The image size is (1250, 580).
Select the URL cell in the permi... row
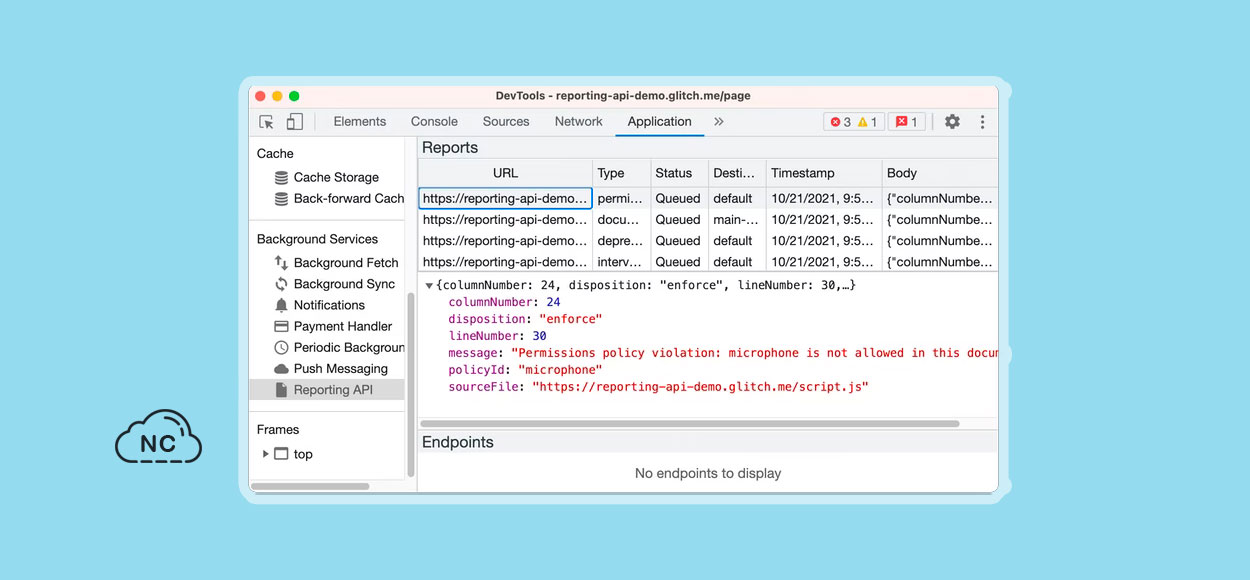click(x=506, y=198)
